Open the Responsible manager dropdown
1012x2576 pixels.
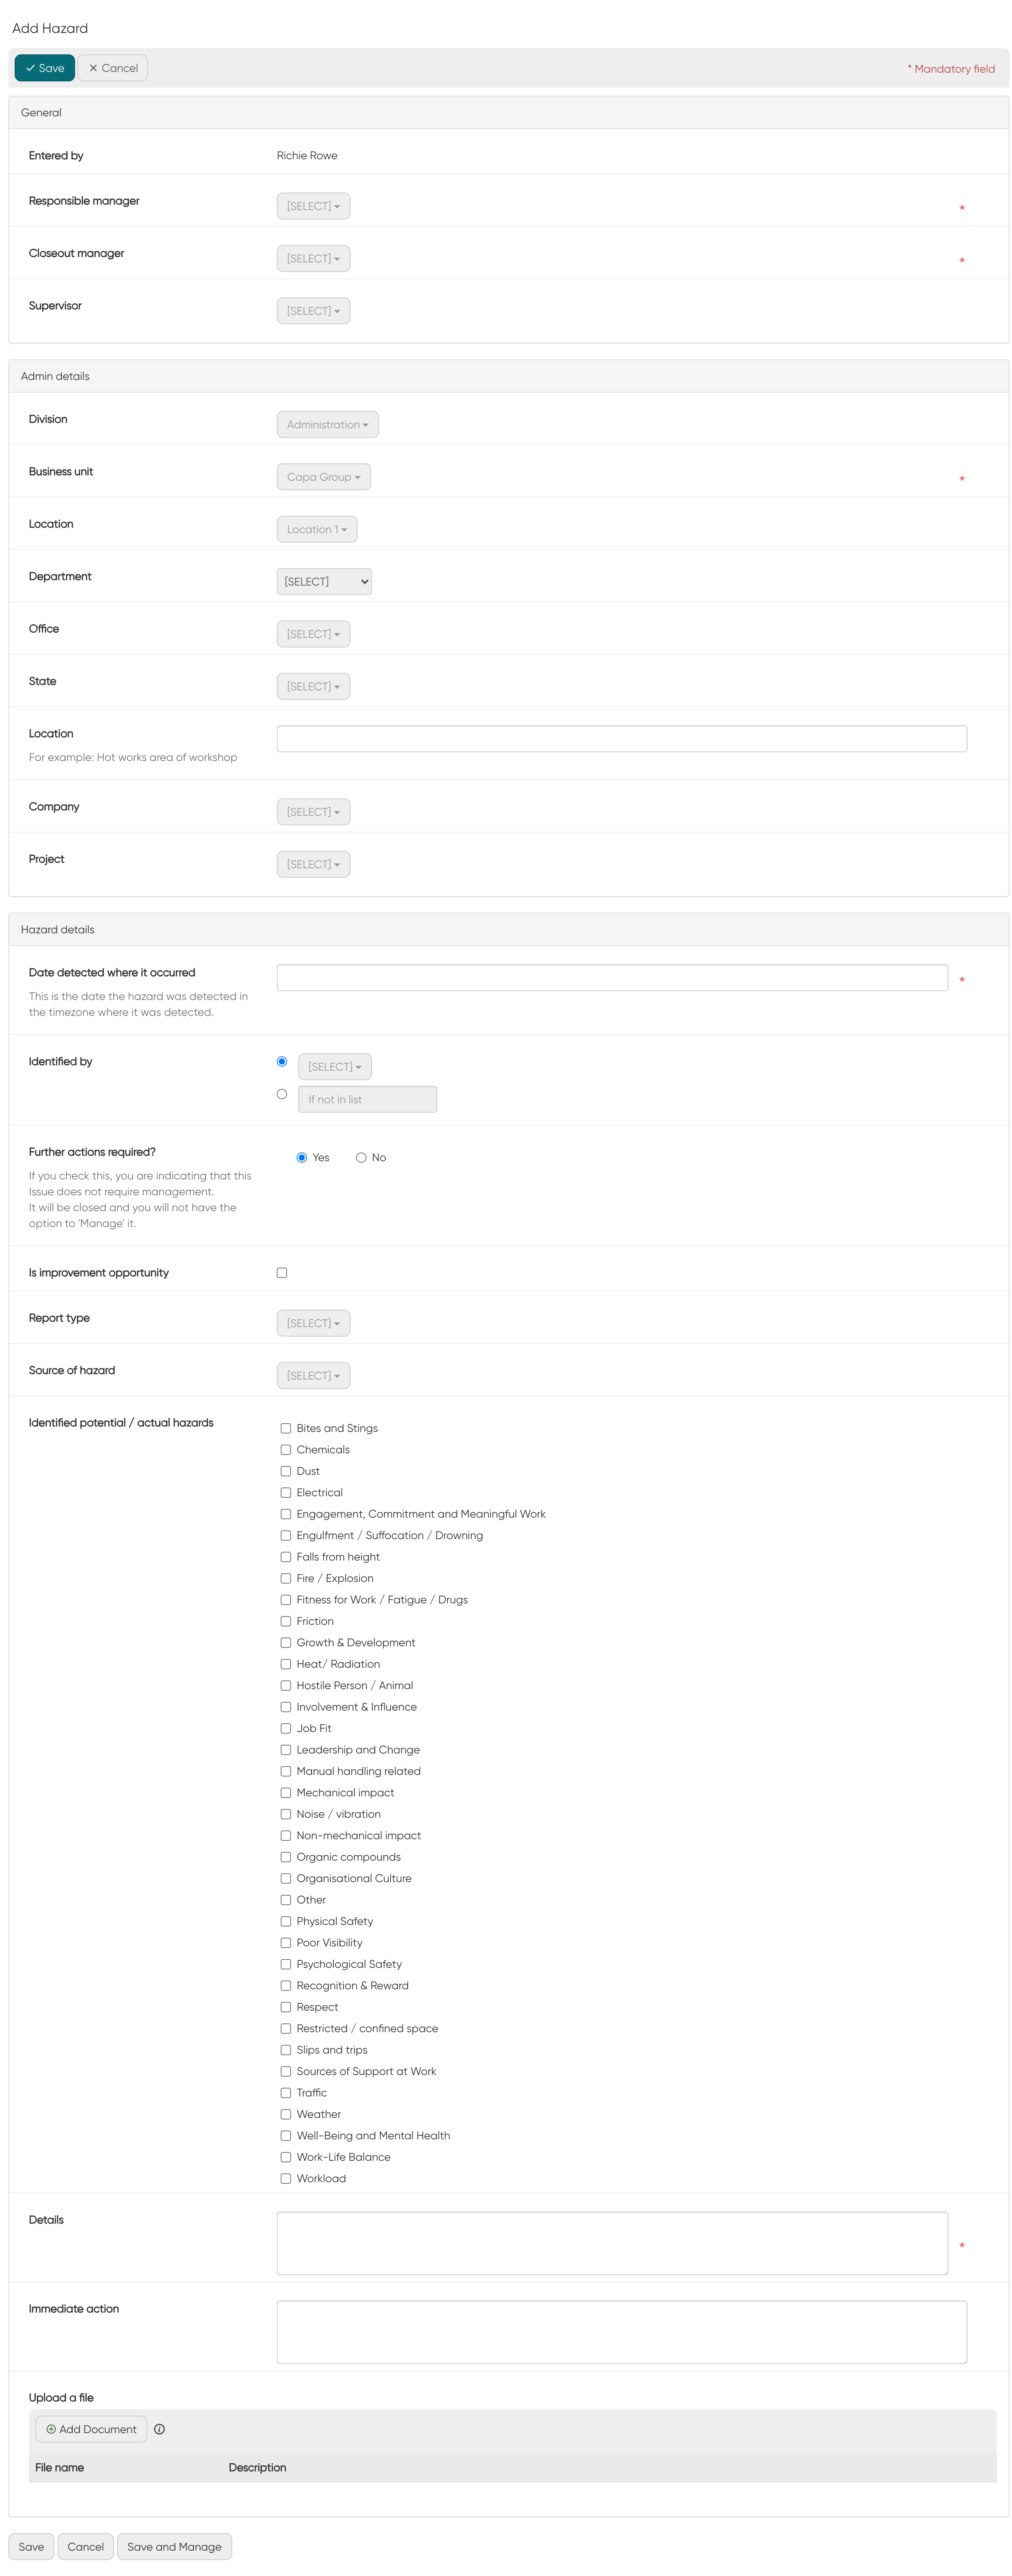coord(313,206)
